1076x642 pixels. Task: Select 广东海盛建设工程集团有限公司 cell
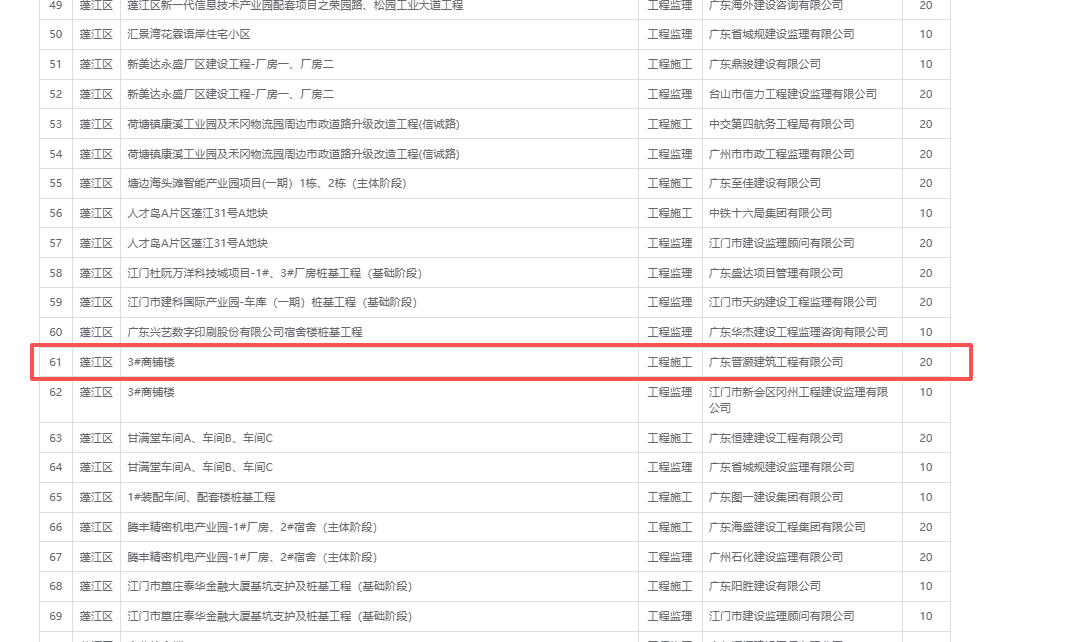(787, 527)
